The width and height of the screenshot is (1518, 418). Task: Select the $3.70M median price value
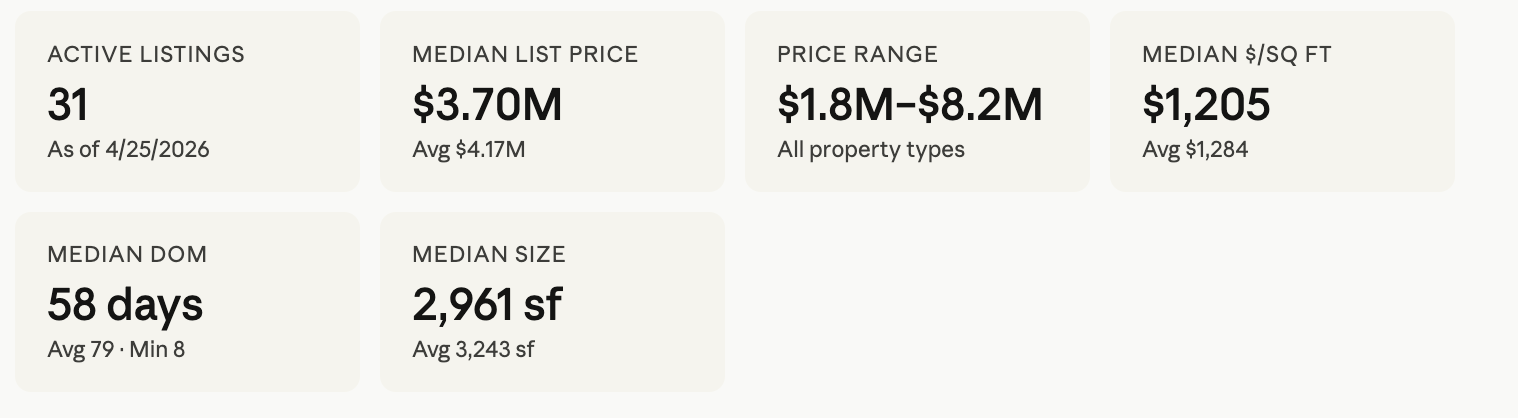(x=487, y=104)
